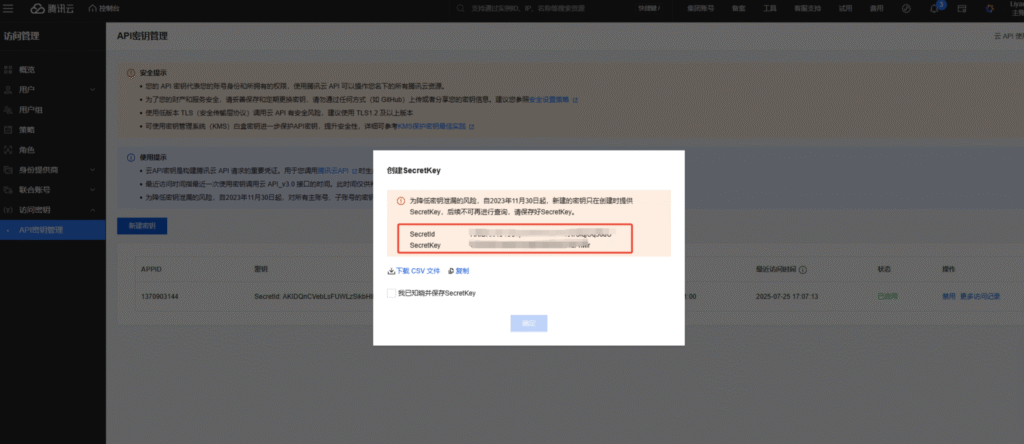Open 备案 in top navigation

pos(738,8)
